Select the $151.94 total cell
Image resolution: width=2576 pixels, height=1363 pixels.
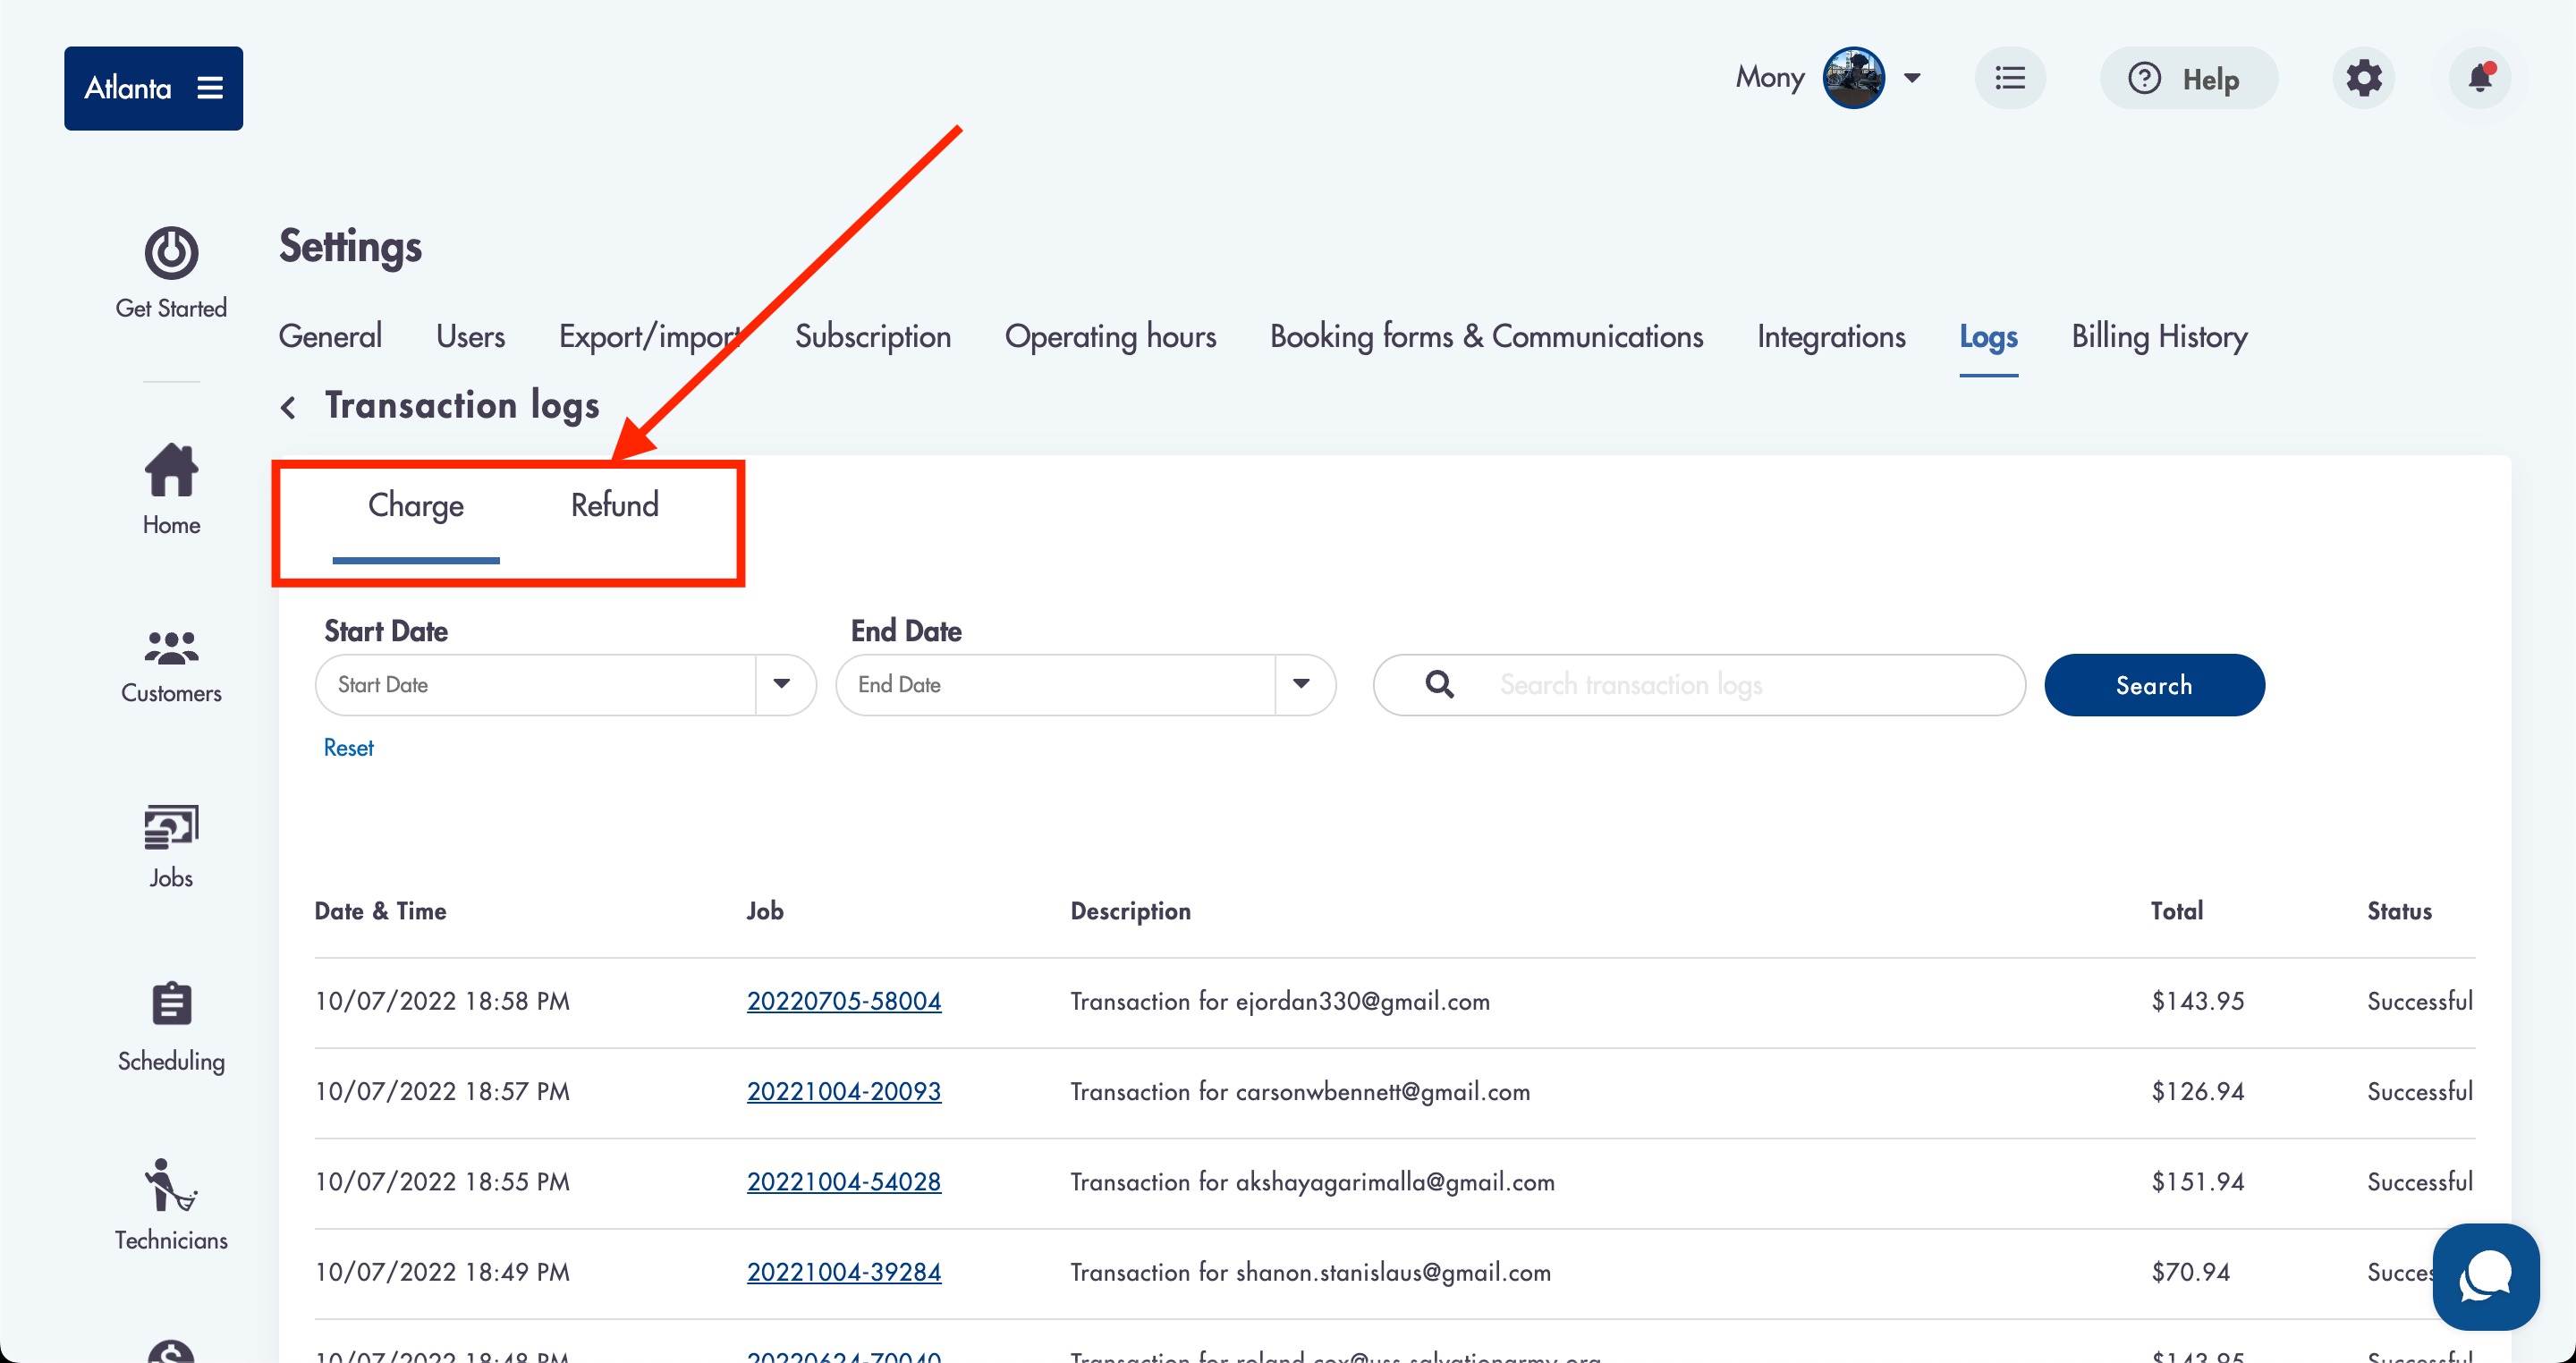coord(2198,1181)
